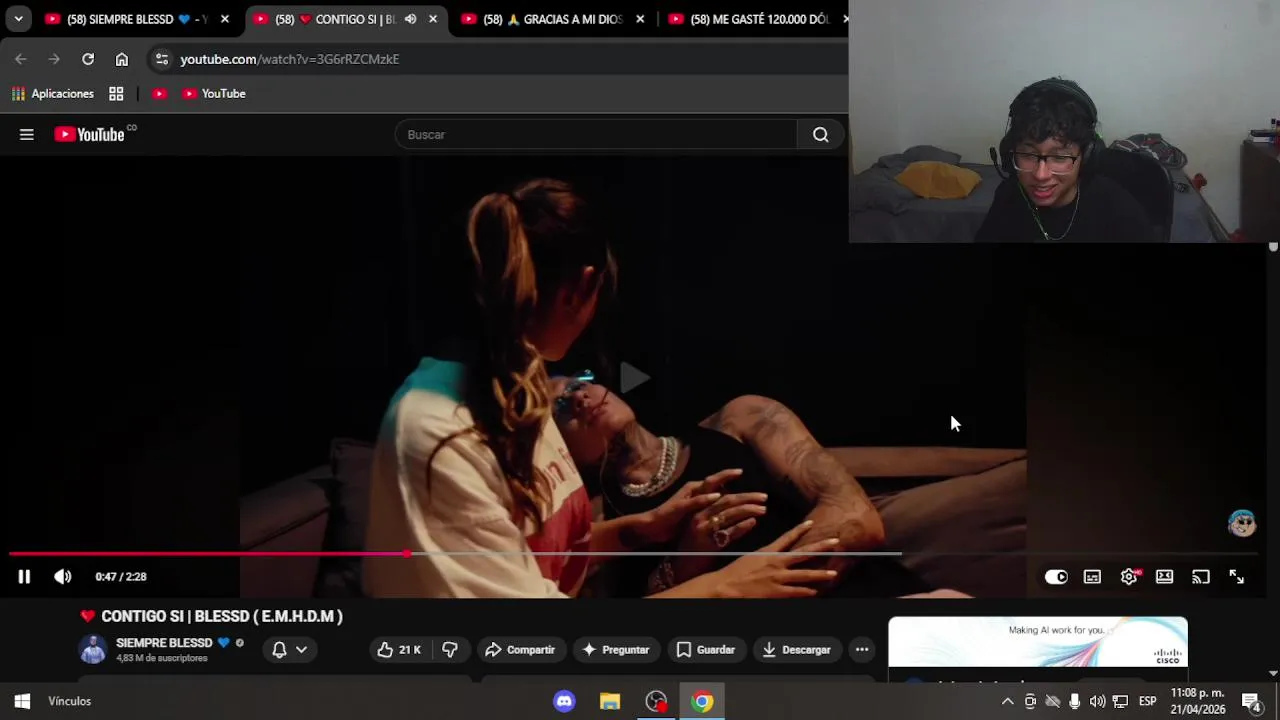This screenshot has height=720, width=1280.
Task: Open the ME GASTÉ 120.000 DÓL tab
Action: click(x=760, y=19)
